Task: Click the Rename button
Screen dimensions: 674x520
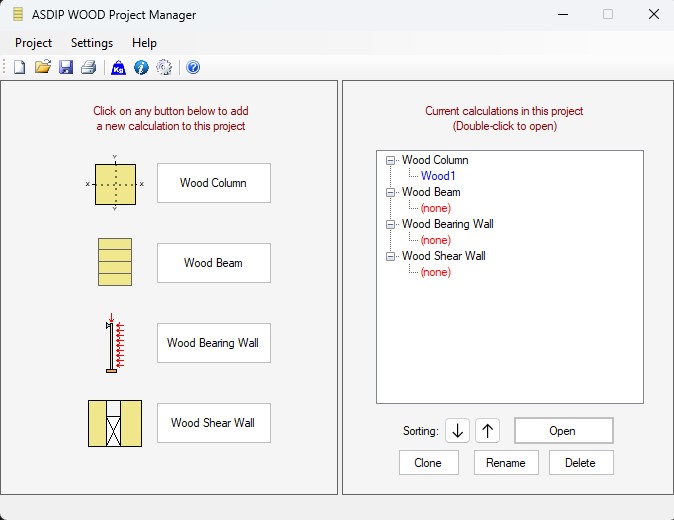Action: [x=506, y=463]
